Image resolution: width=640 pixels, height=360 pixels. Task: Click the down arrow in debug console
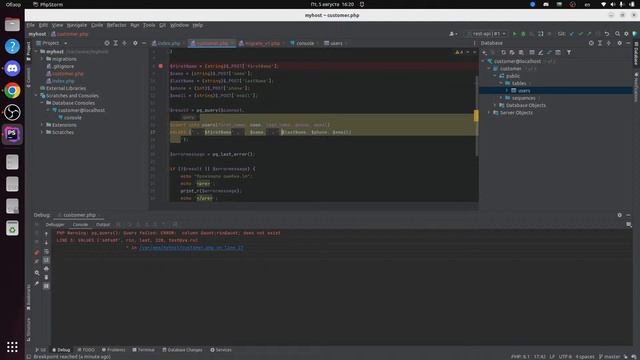click(x=46, y=243)
